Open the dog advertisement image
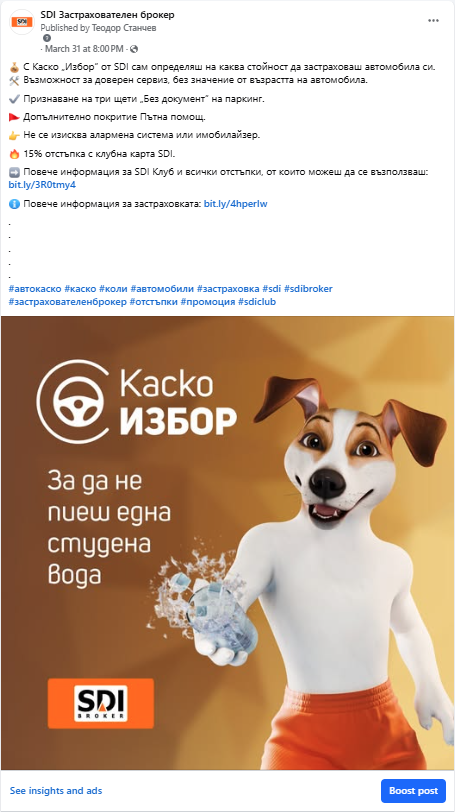This screenshot has height=812, width=455. (x=227, y=543)
